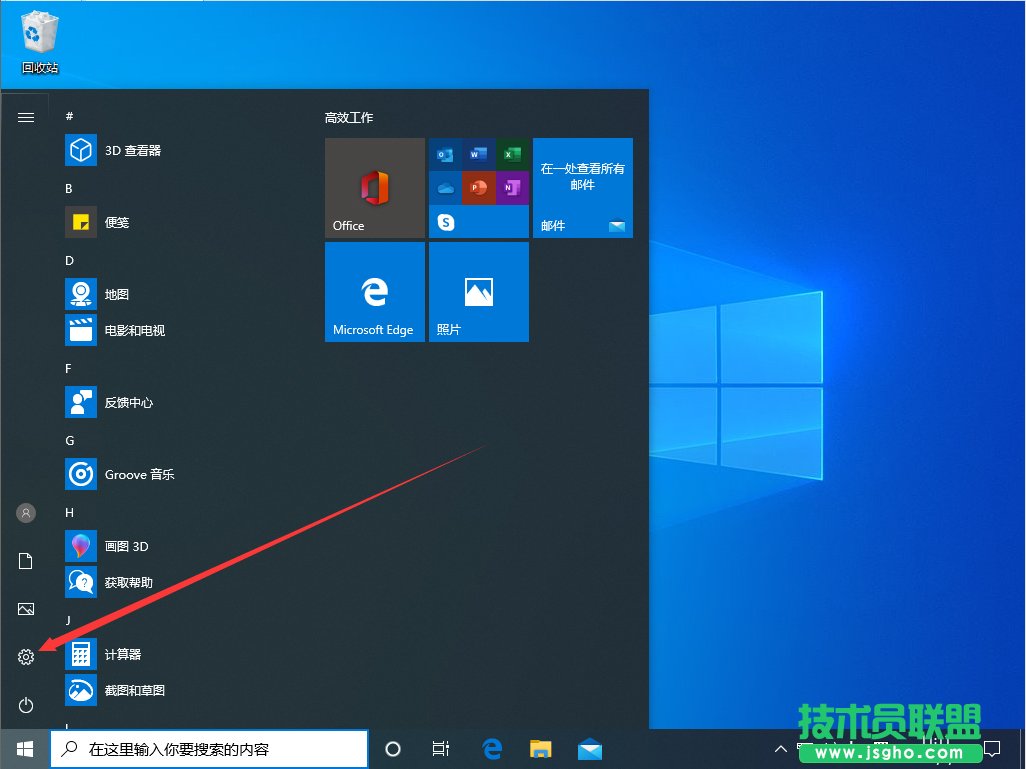Open Task View on the taskbar

click(441, 748)
